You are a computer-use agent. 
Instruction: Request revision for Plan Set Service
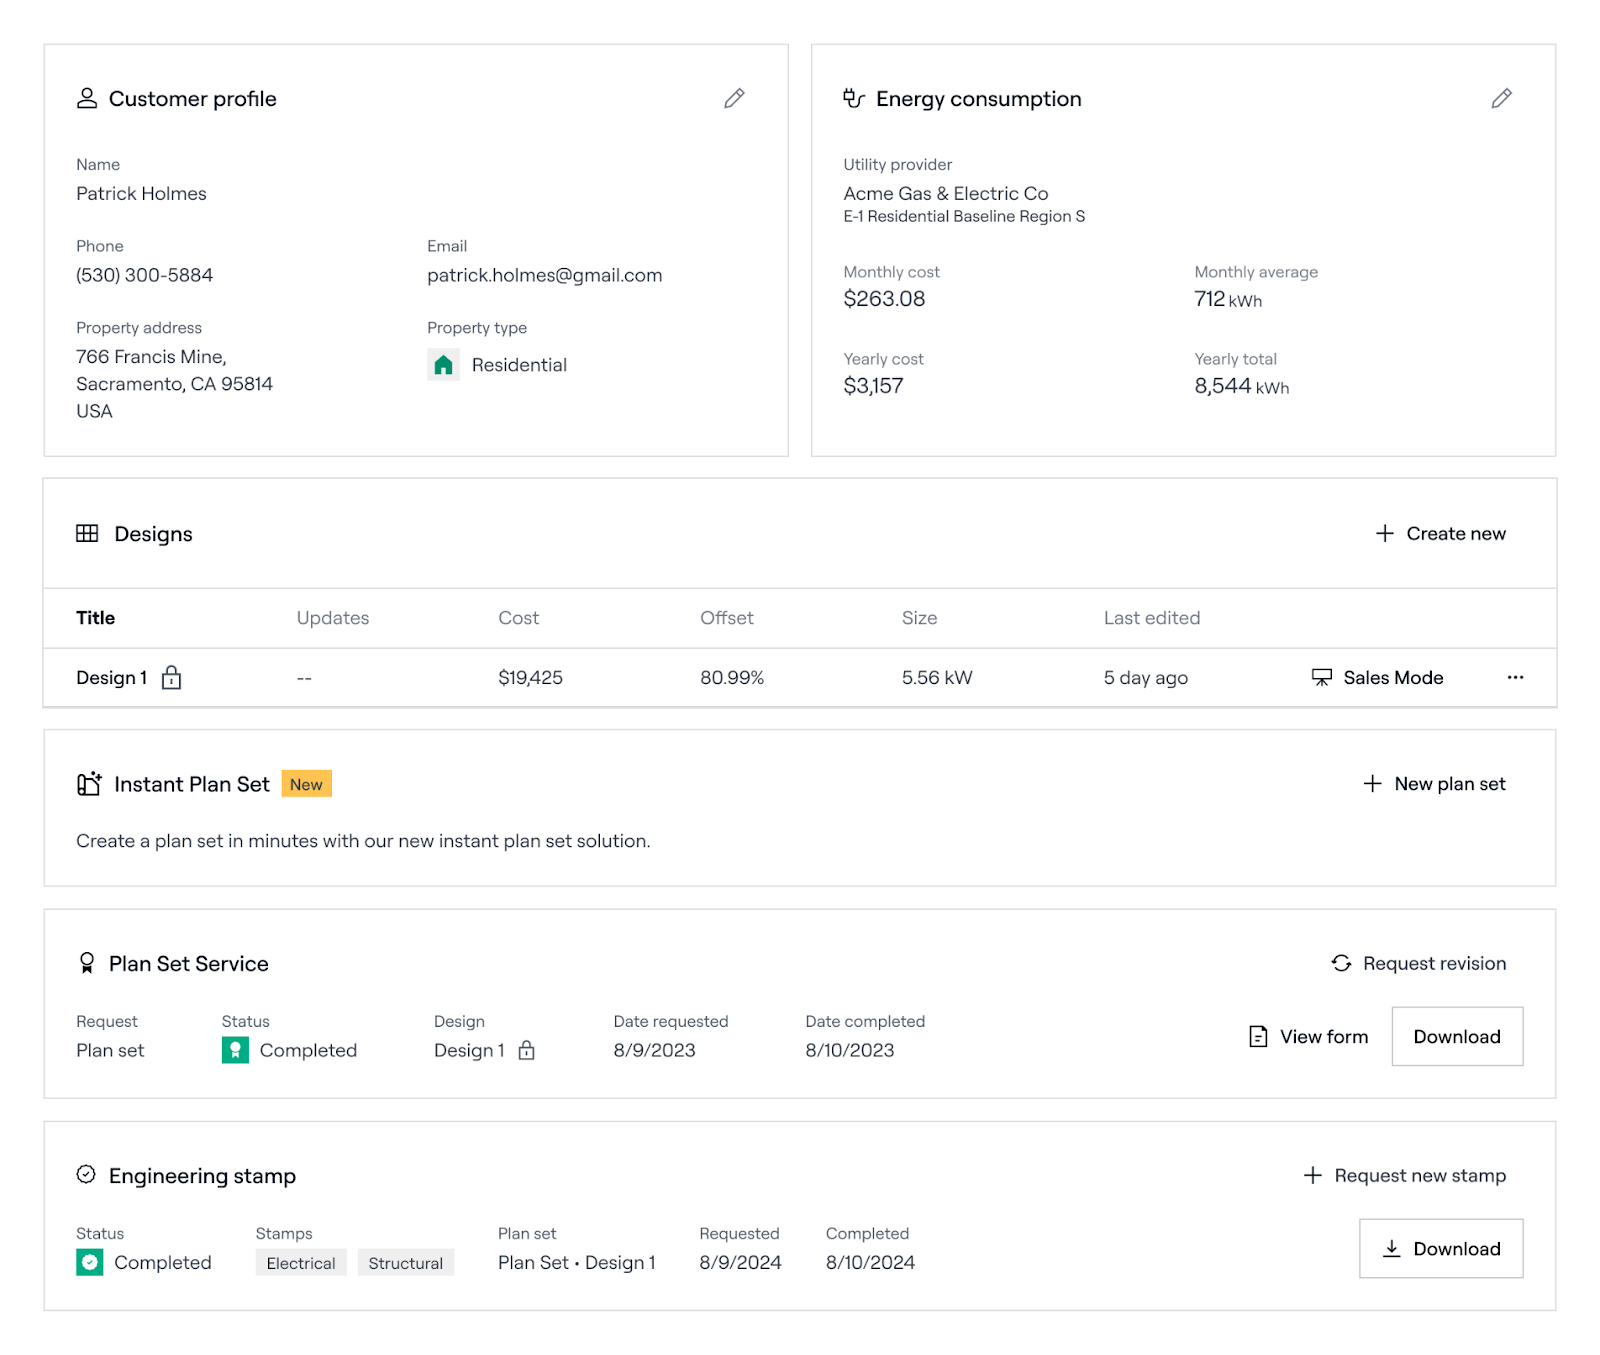point(1418,963)
